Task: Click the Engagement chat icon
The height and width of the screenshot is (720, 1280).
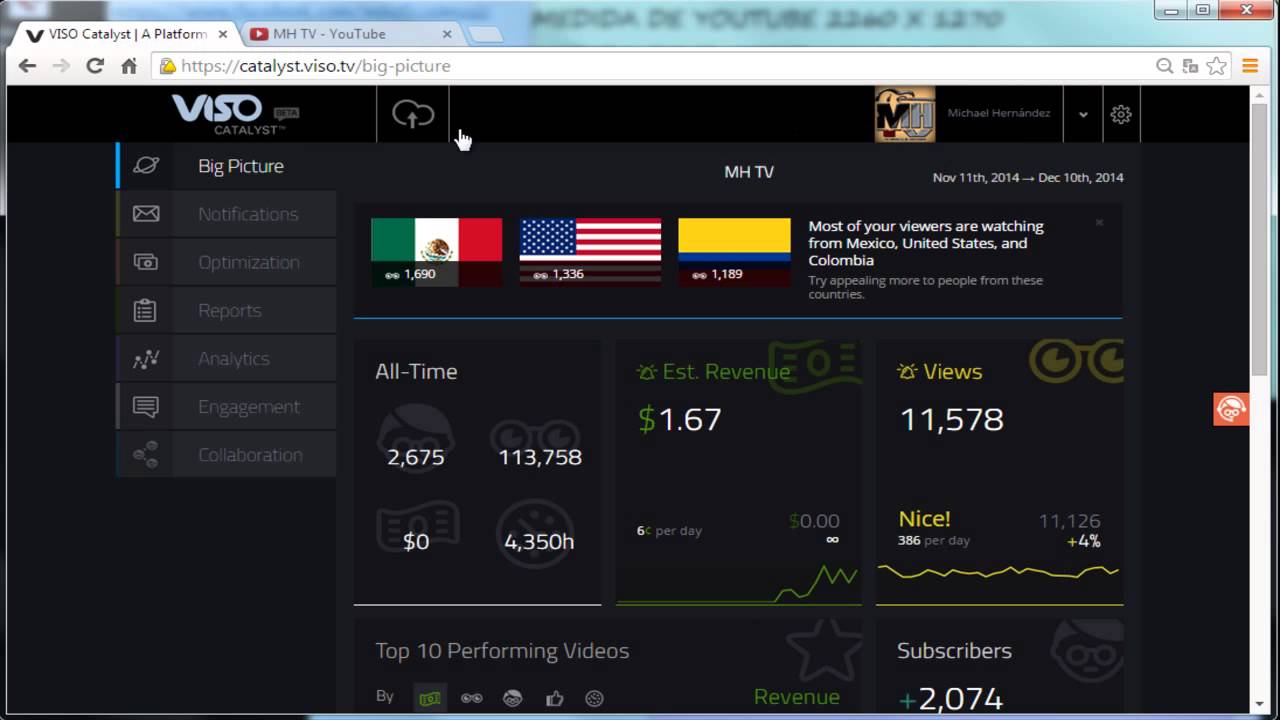Action: pyautogui.click(x=146, y=407)
